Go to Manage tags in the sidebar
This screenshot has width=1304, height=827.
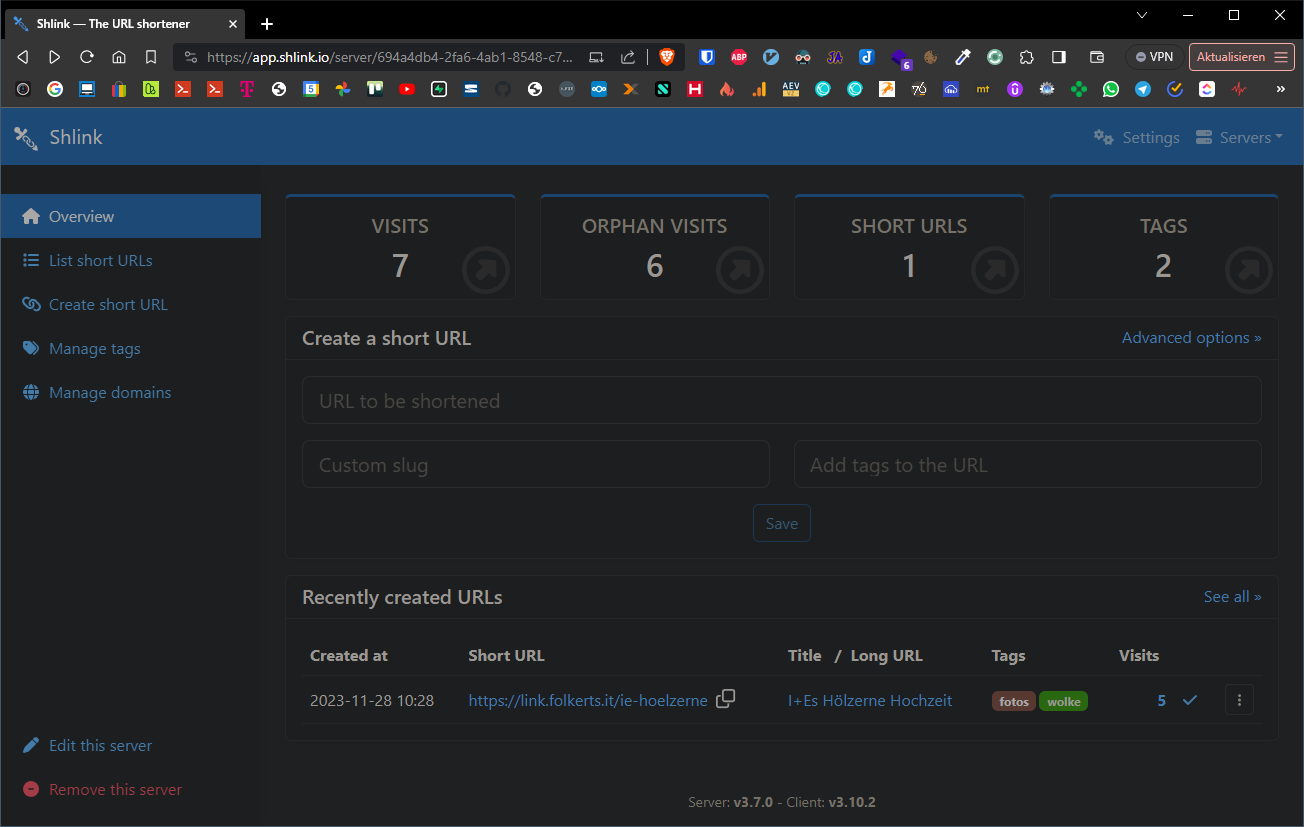[94, 349]
